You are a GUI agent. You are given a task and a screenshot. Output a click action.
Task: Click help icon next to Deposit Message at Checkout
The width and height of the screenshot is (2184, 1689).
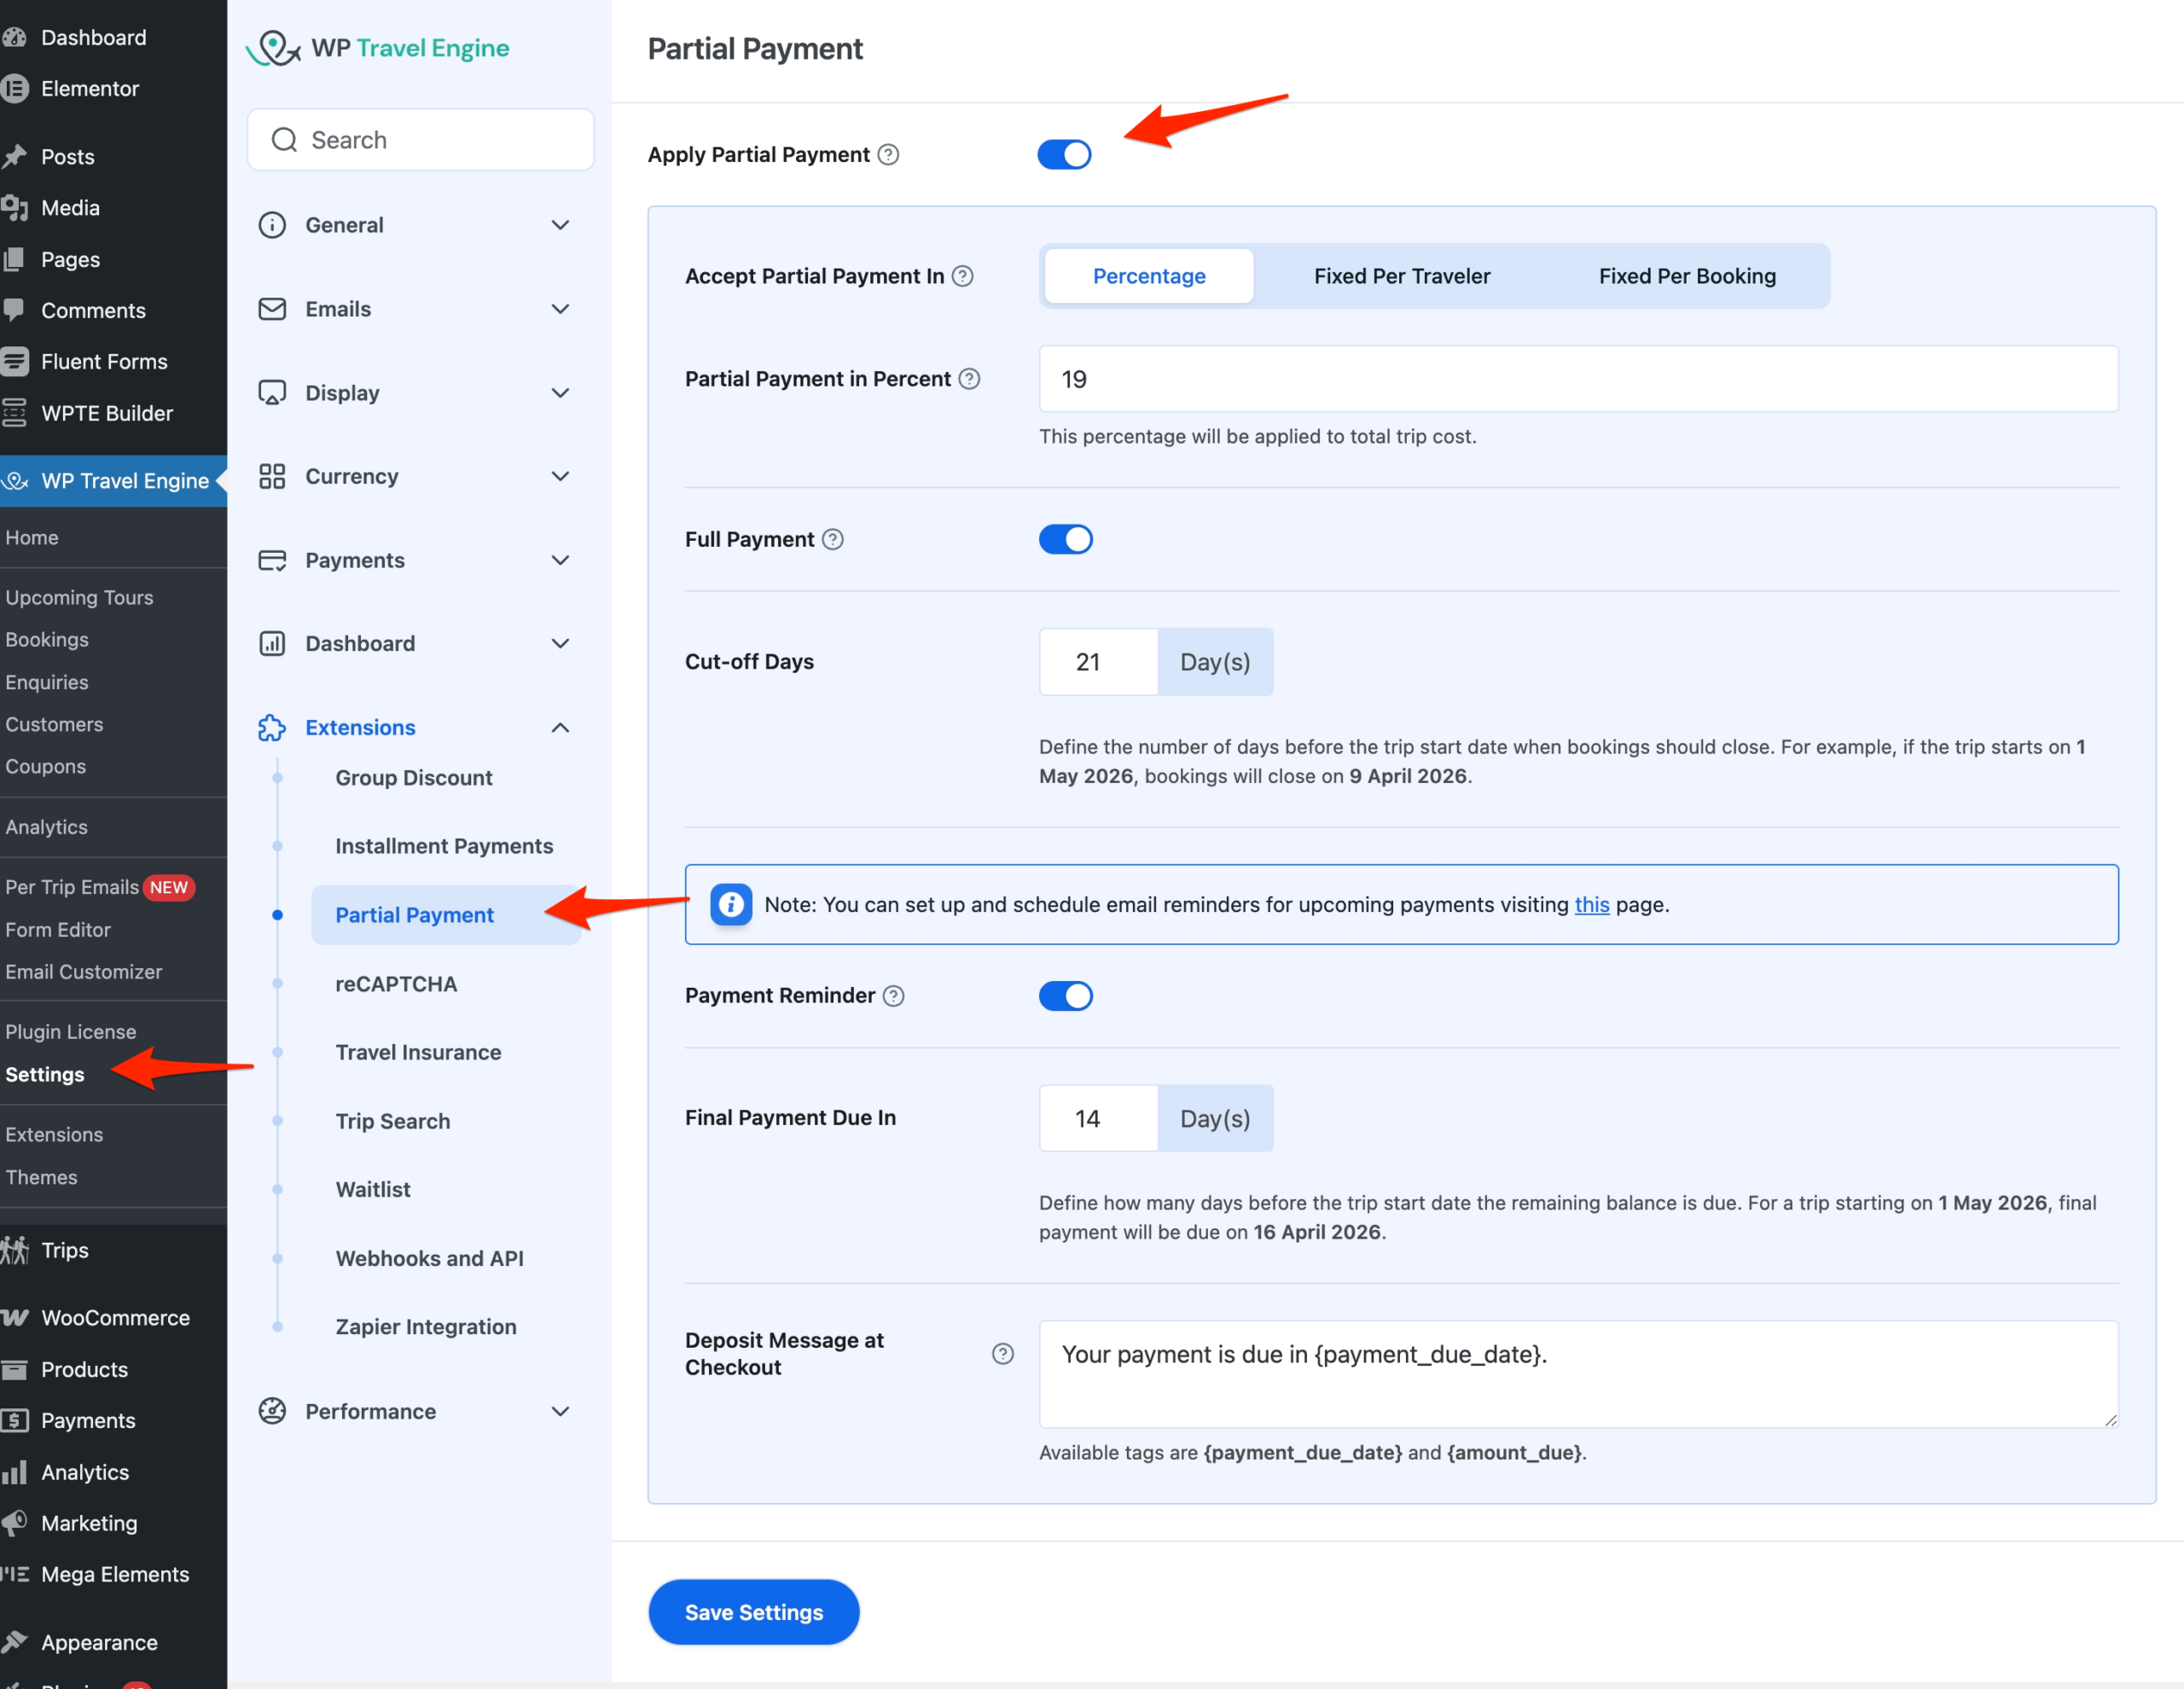tap(1002, 1354)
